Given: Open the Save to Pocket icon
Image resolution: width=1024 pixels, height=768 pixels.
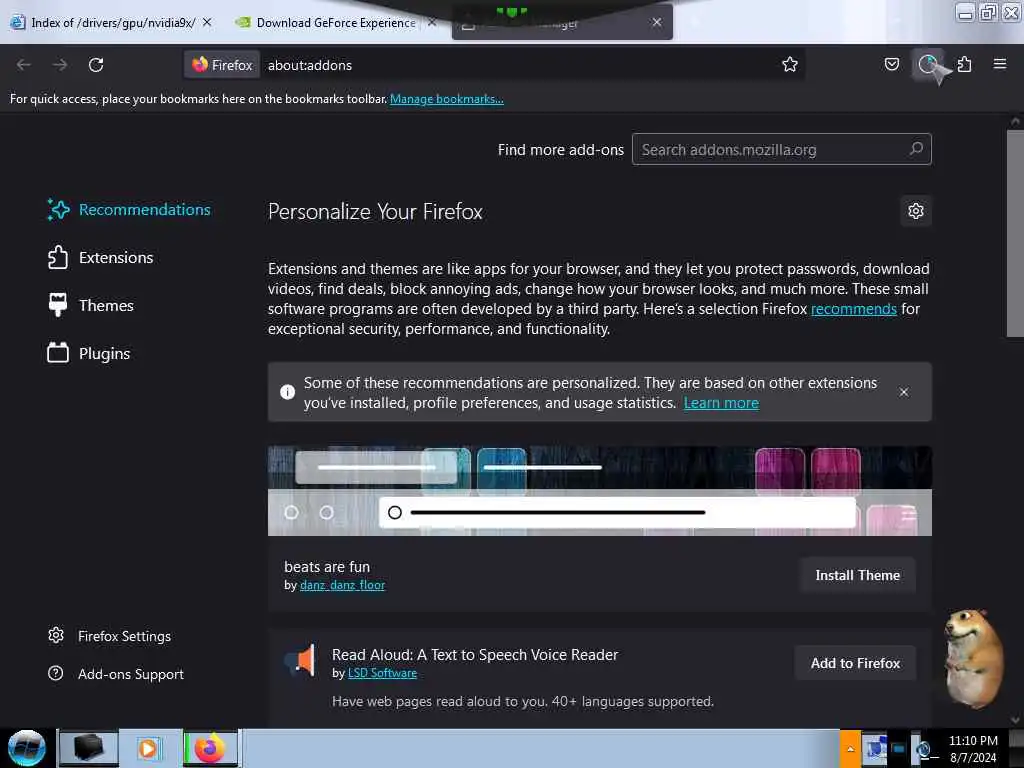Looking at the screenshot, I should point(891,64).
